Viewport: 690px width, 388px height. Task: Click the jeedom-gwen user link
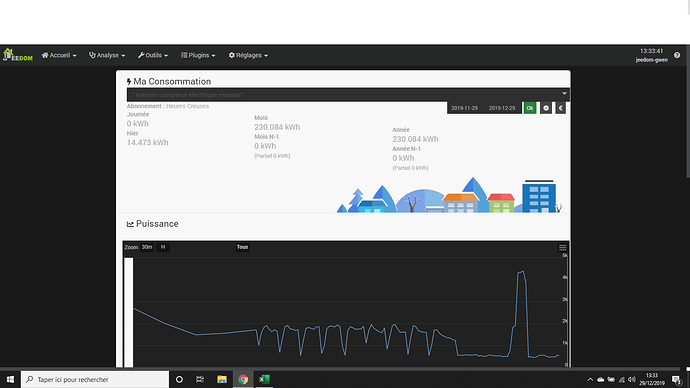[651, 60]
